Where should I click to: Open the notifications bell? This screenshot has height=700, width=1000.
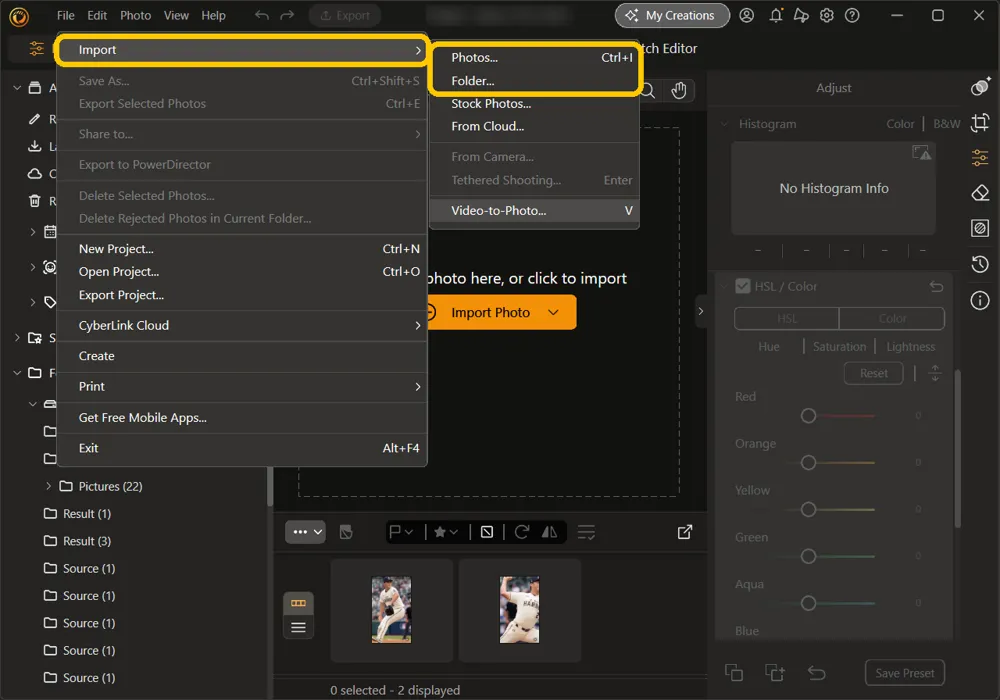[776, 15]
